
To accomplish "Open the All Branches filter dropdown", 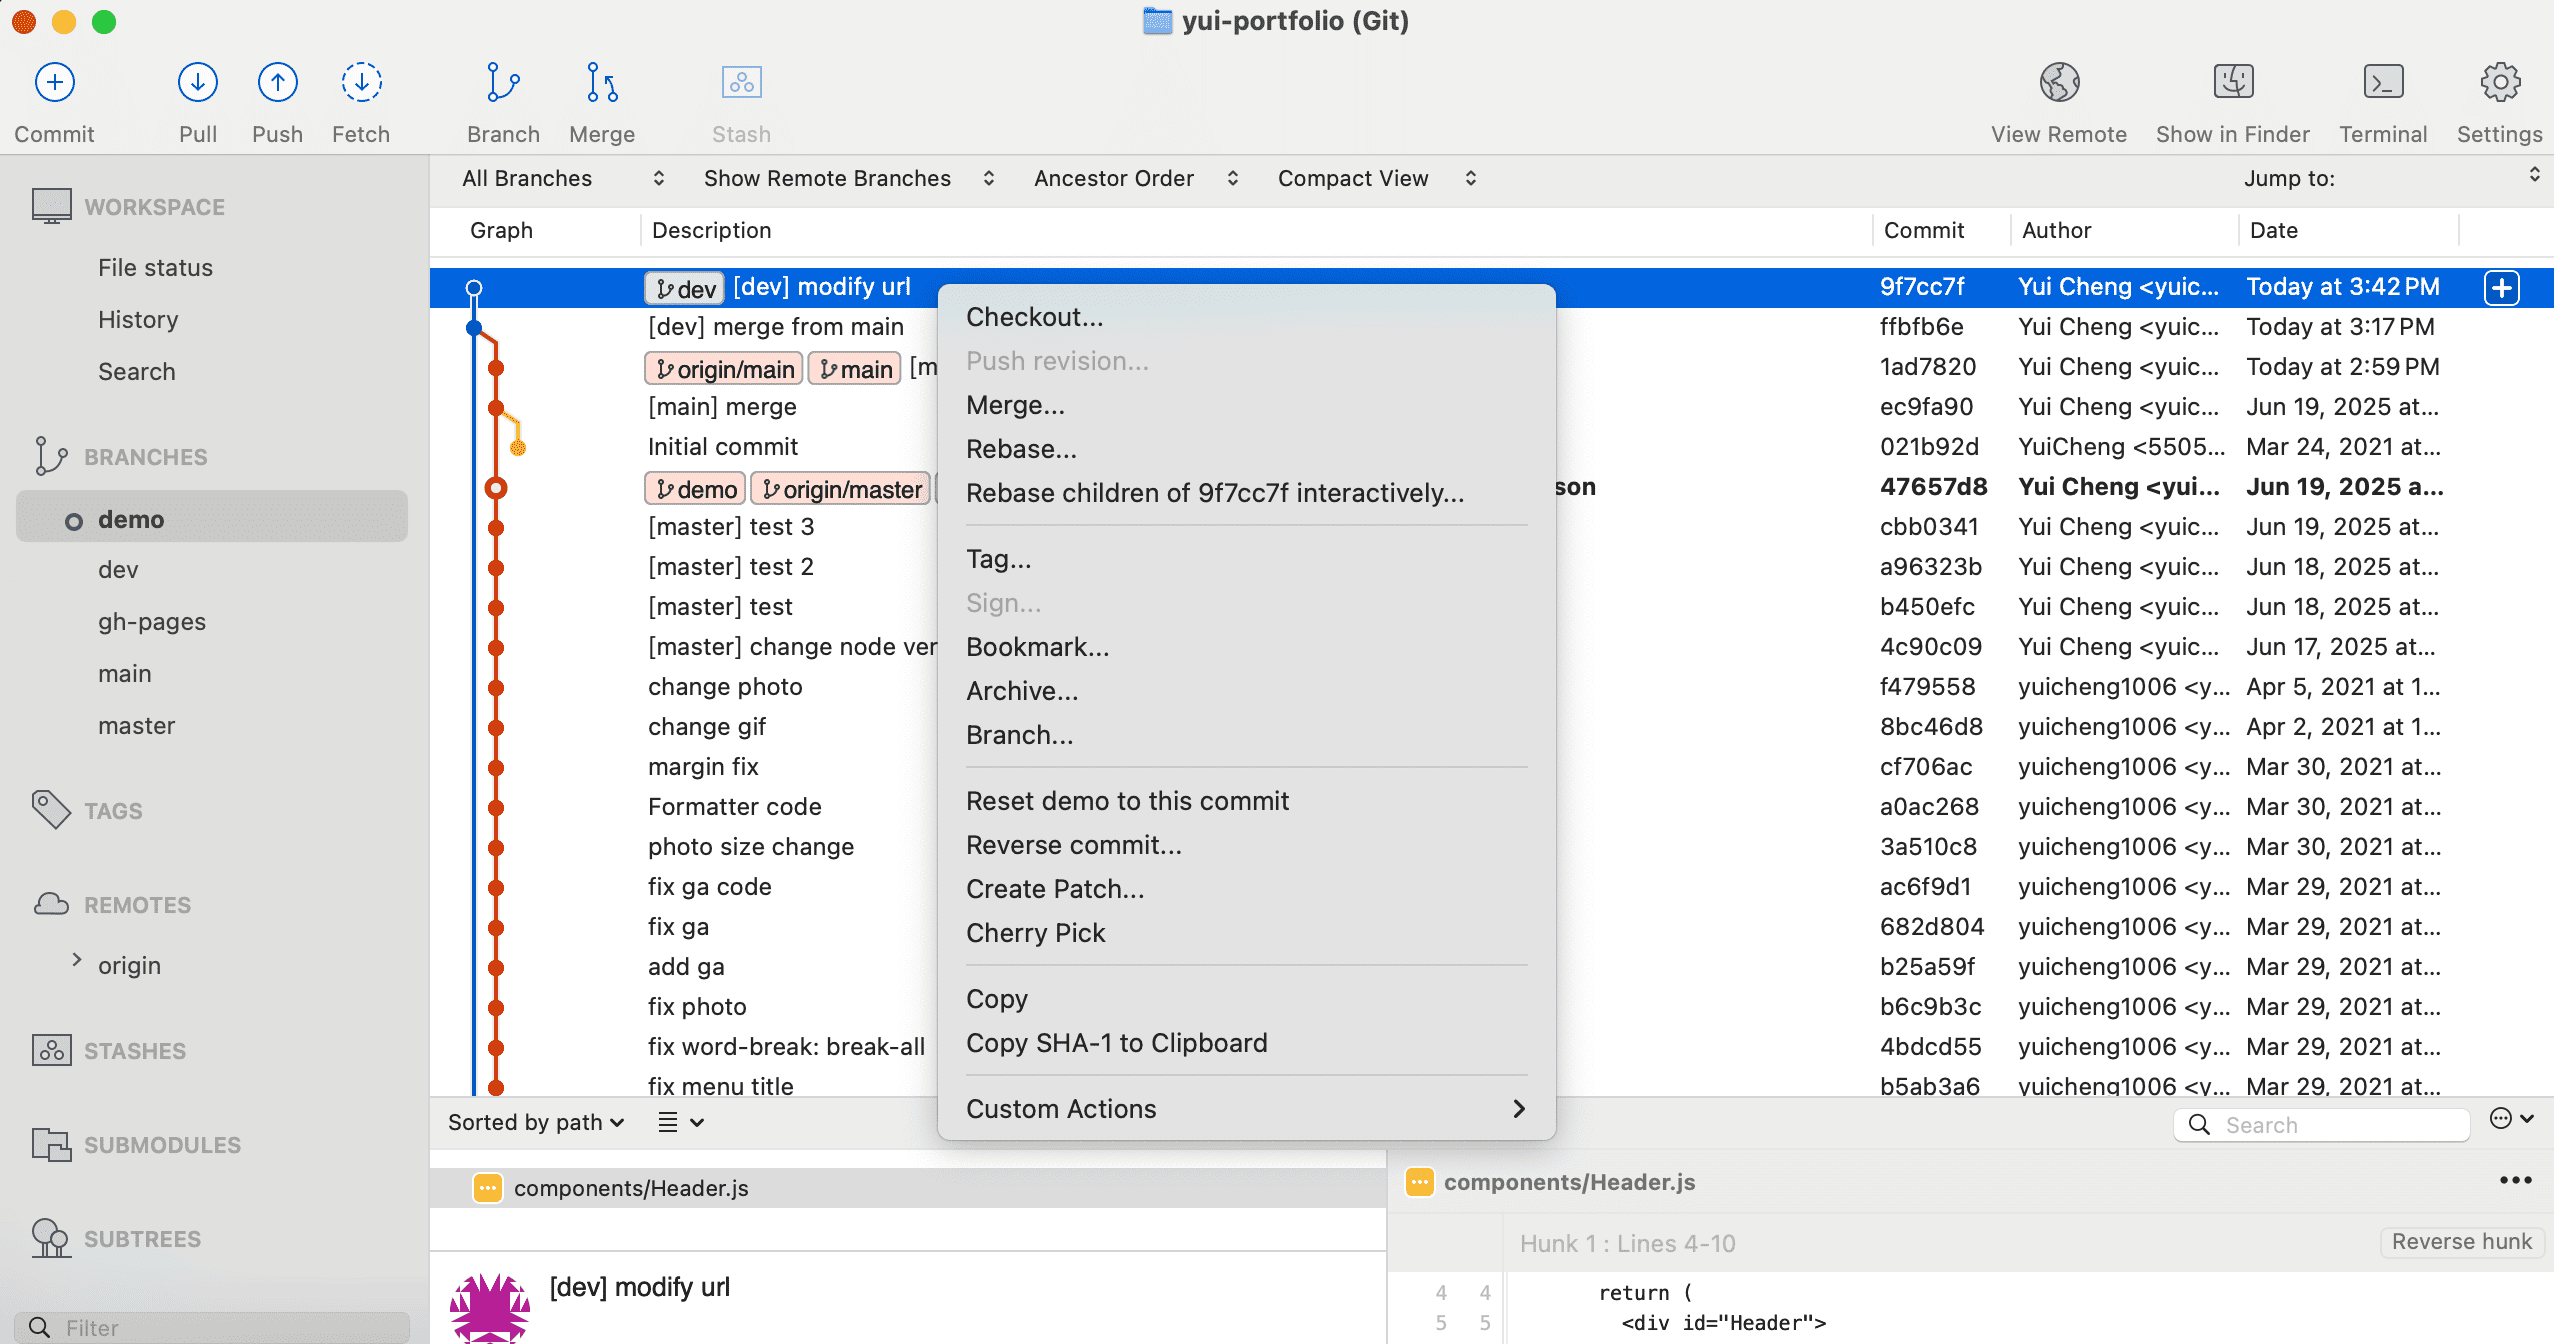I will pos(562,178).
